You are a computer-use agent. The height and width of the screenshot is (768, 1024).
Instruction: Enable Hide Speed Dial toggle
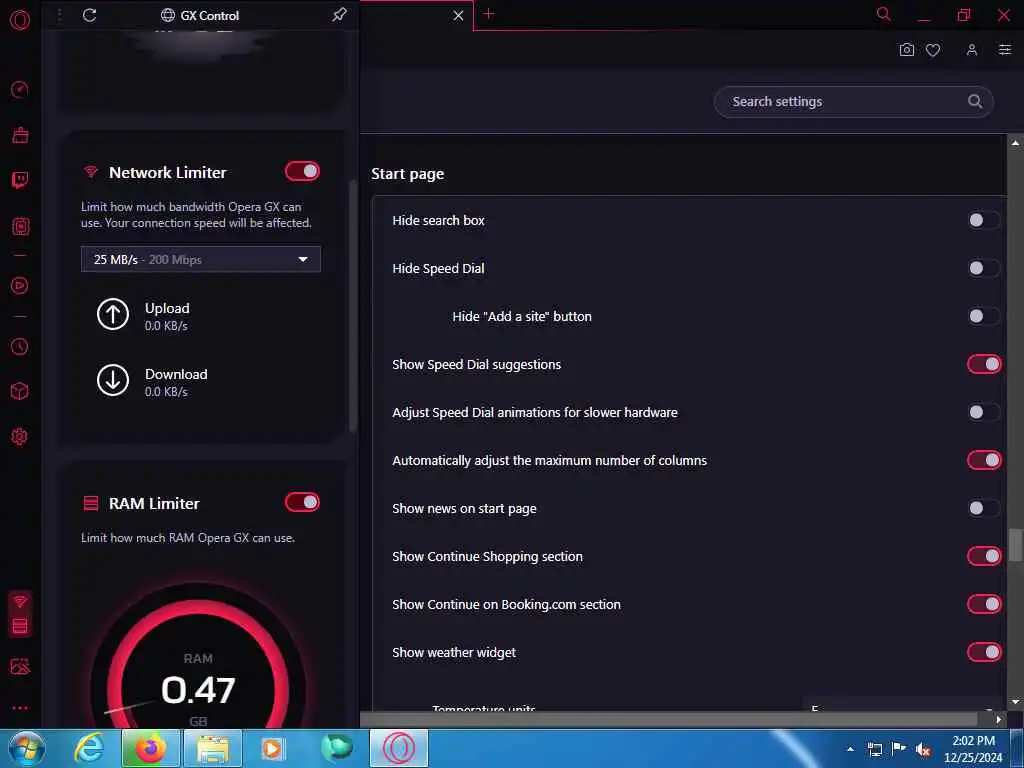(984, 268)
